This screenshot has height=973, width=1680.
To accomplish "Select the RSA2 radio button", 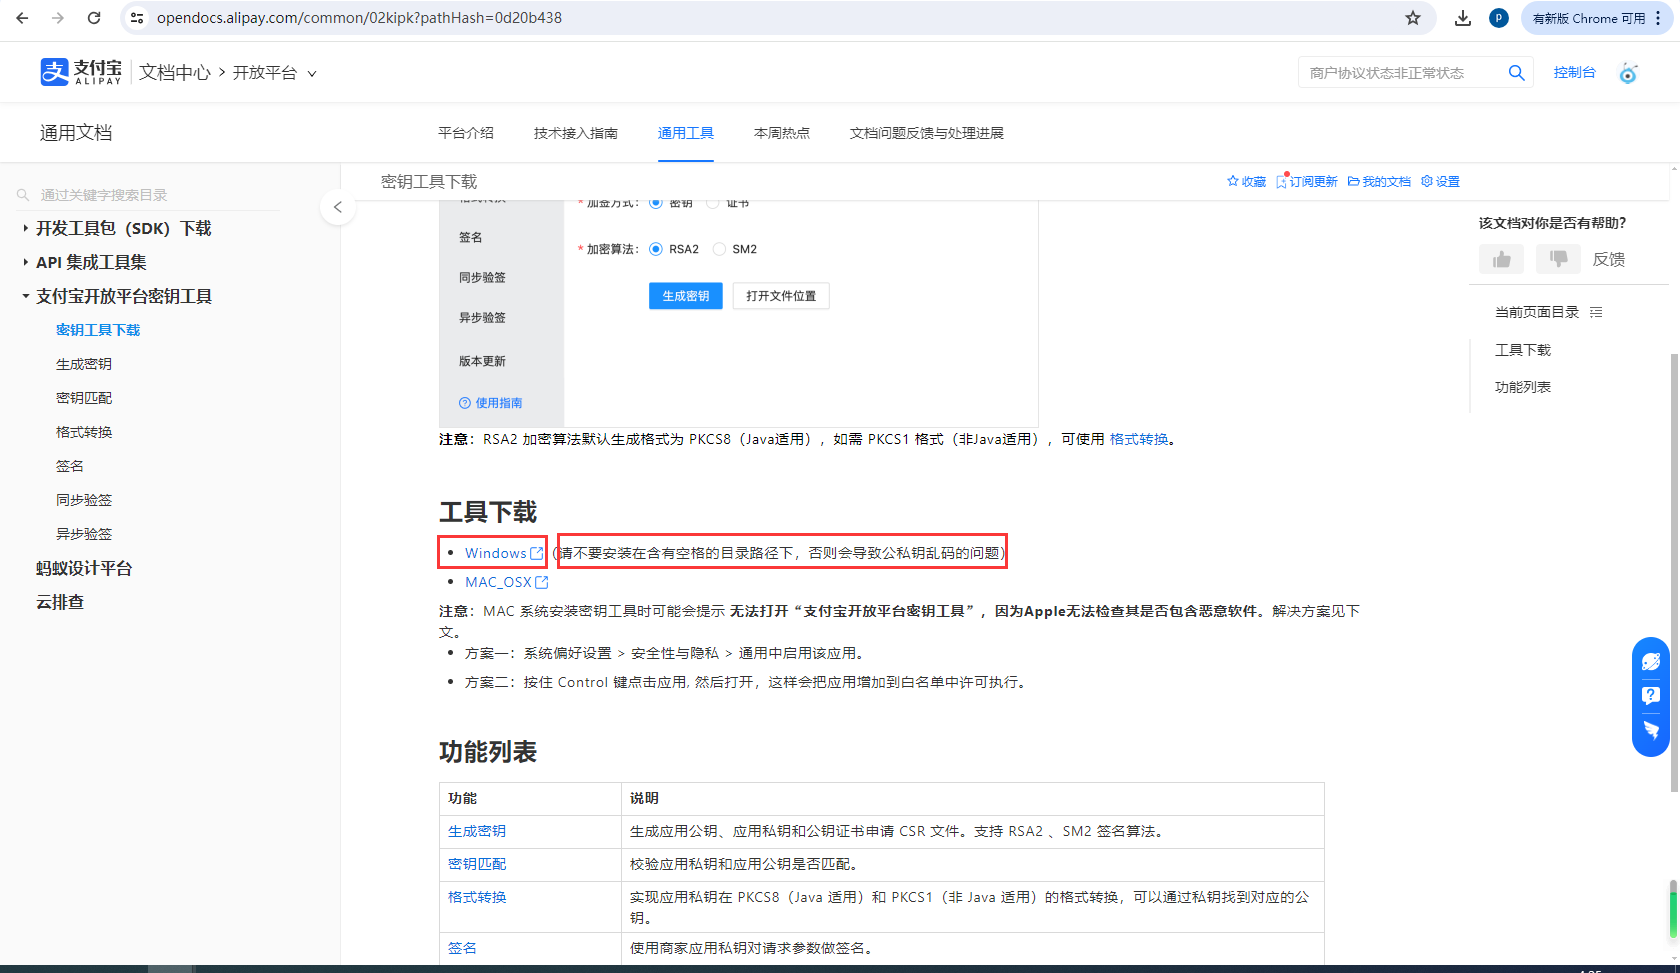I will click(656, 249).
